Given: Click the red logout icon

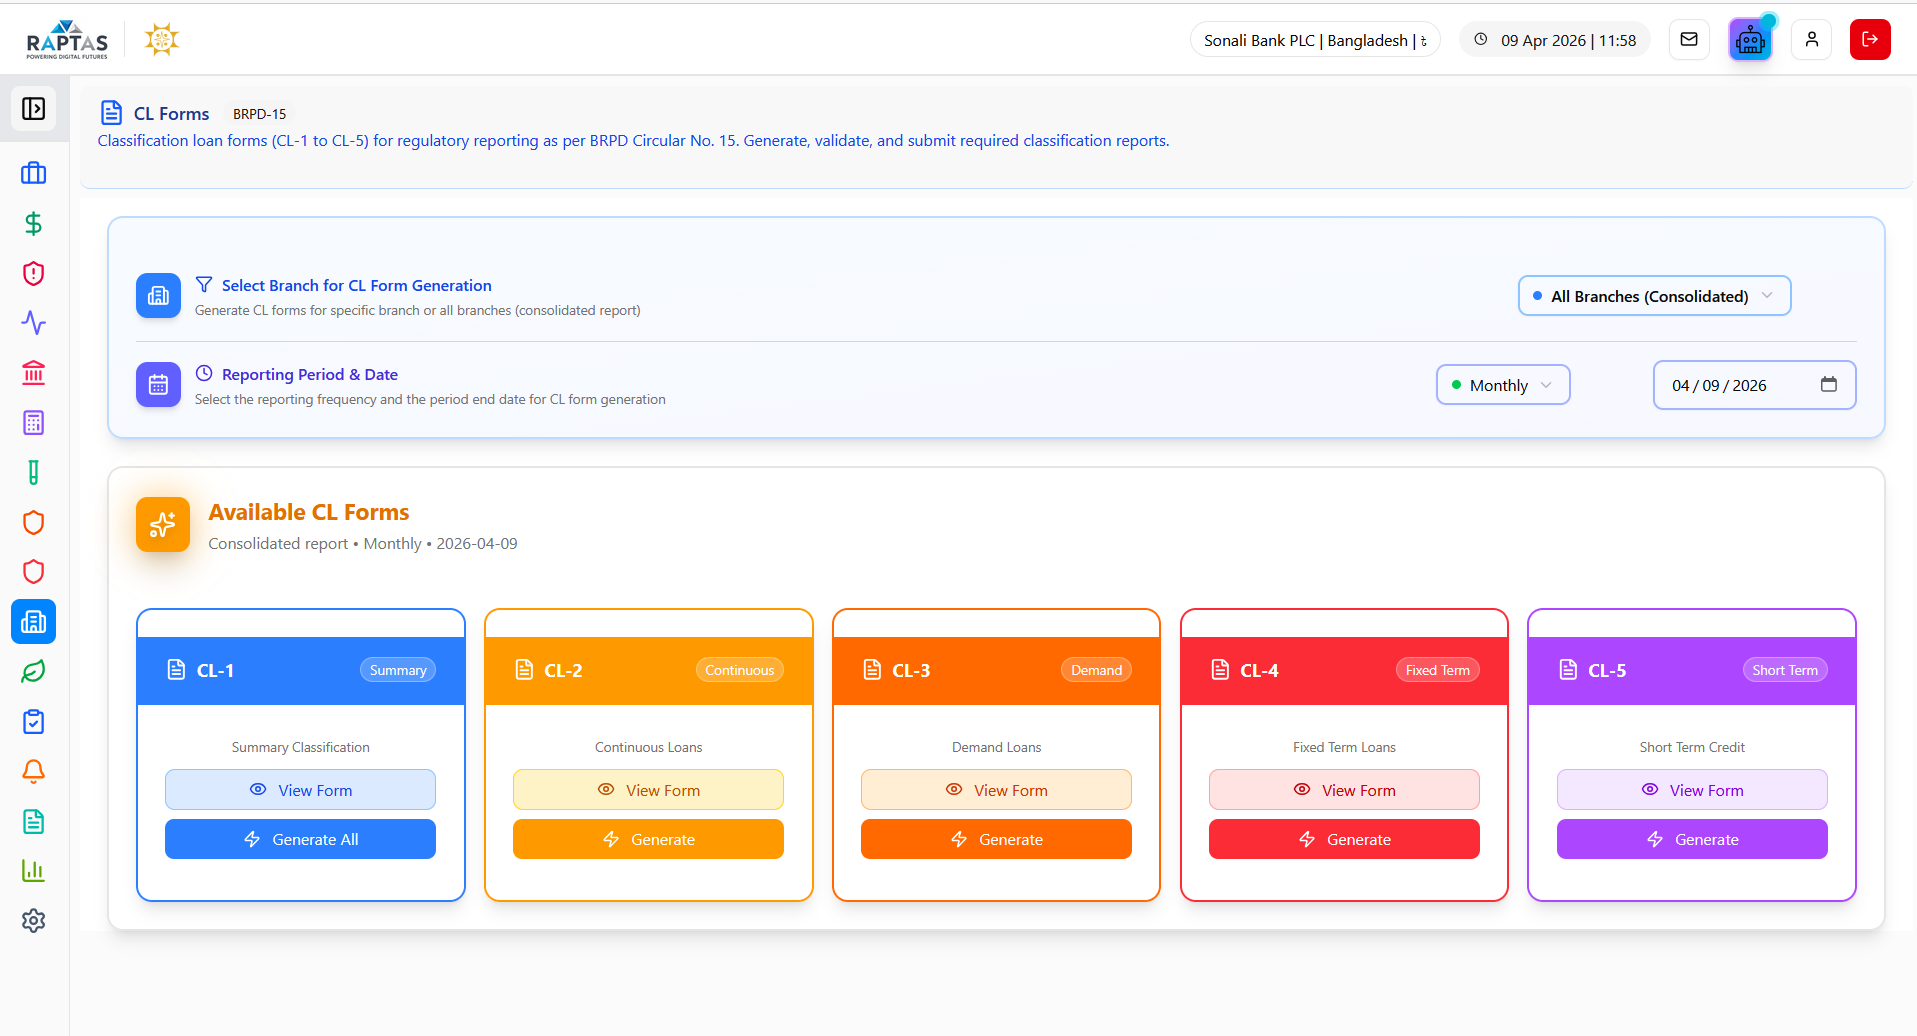Looking at the screenshot, I should [1869, 40].
